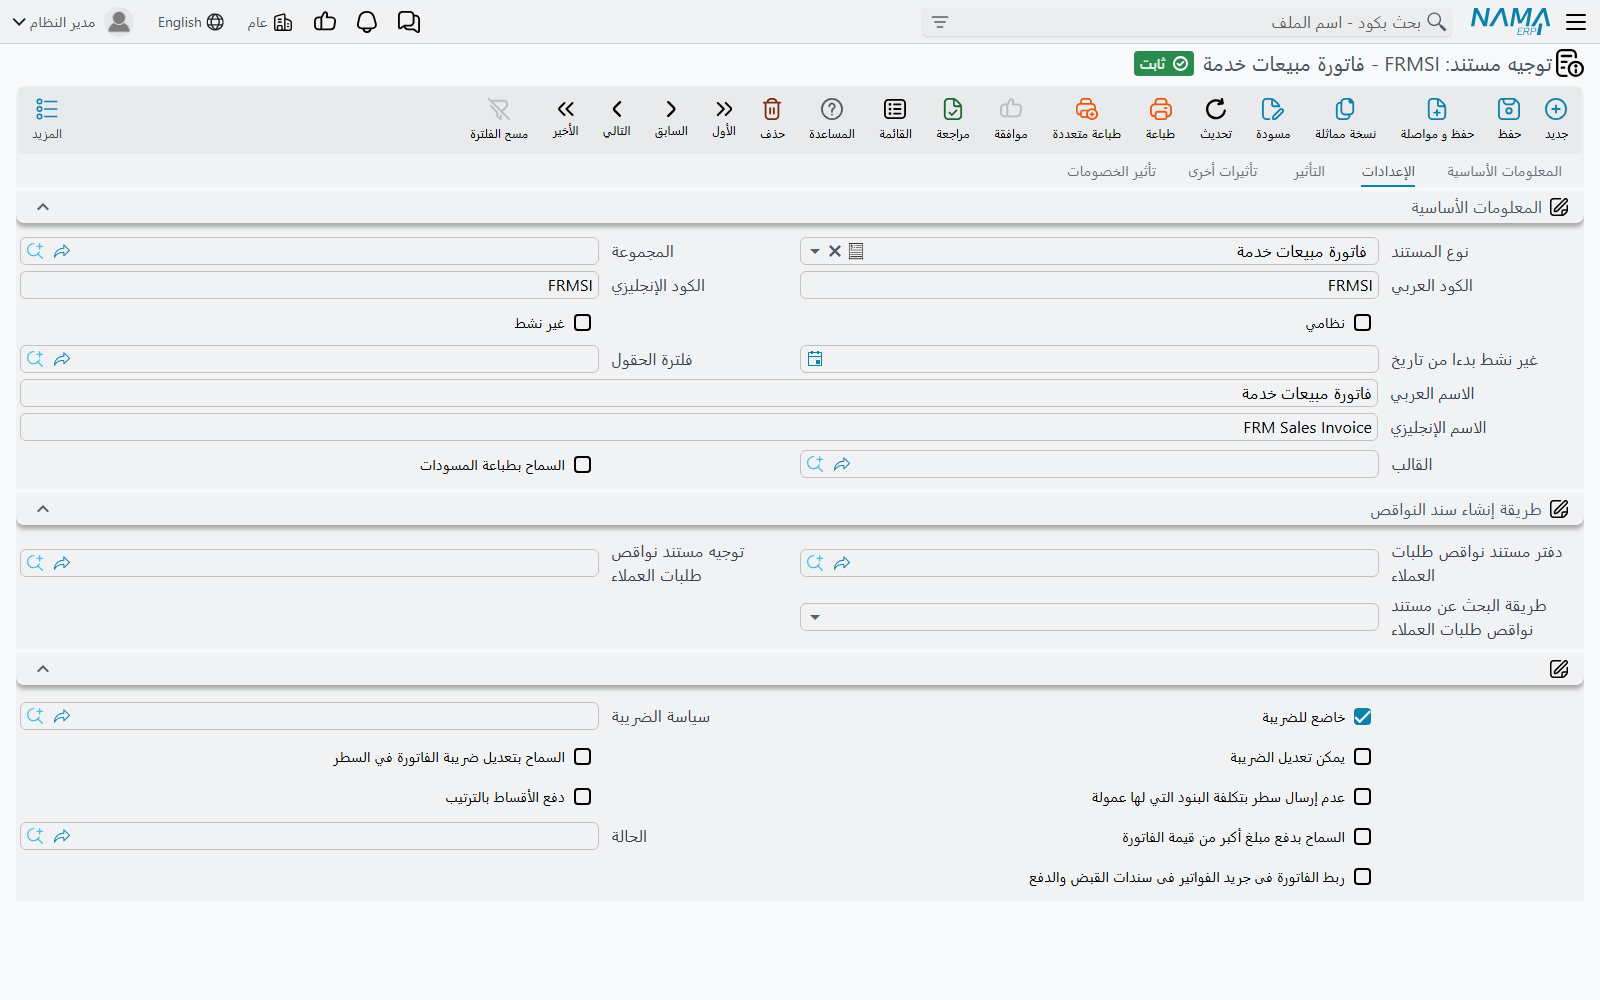Open the notifications bell icon

(x=367, y=22)
